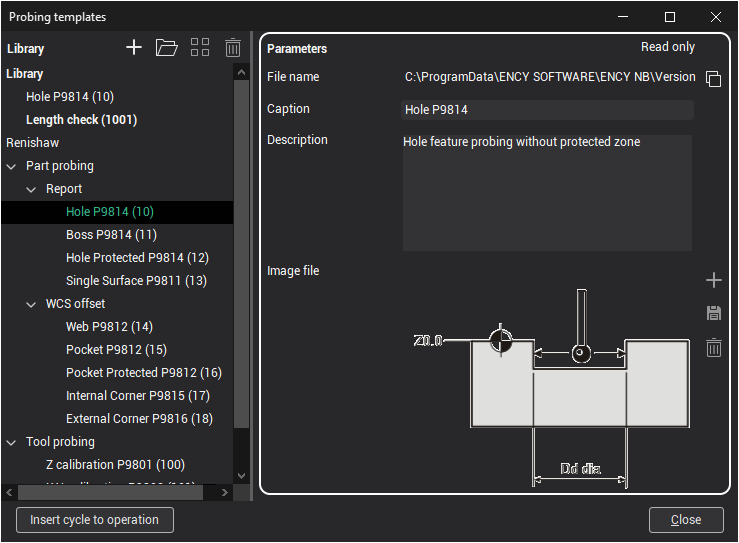
Task: Click the Caption field containing Hole P9814
Action: point(547,110)
